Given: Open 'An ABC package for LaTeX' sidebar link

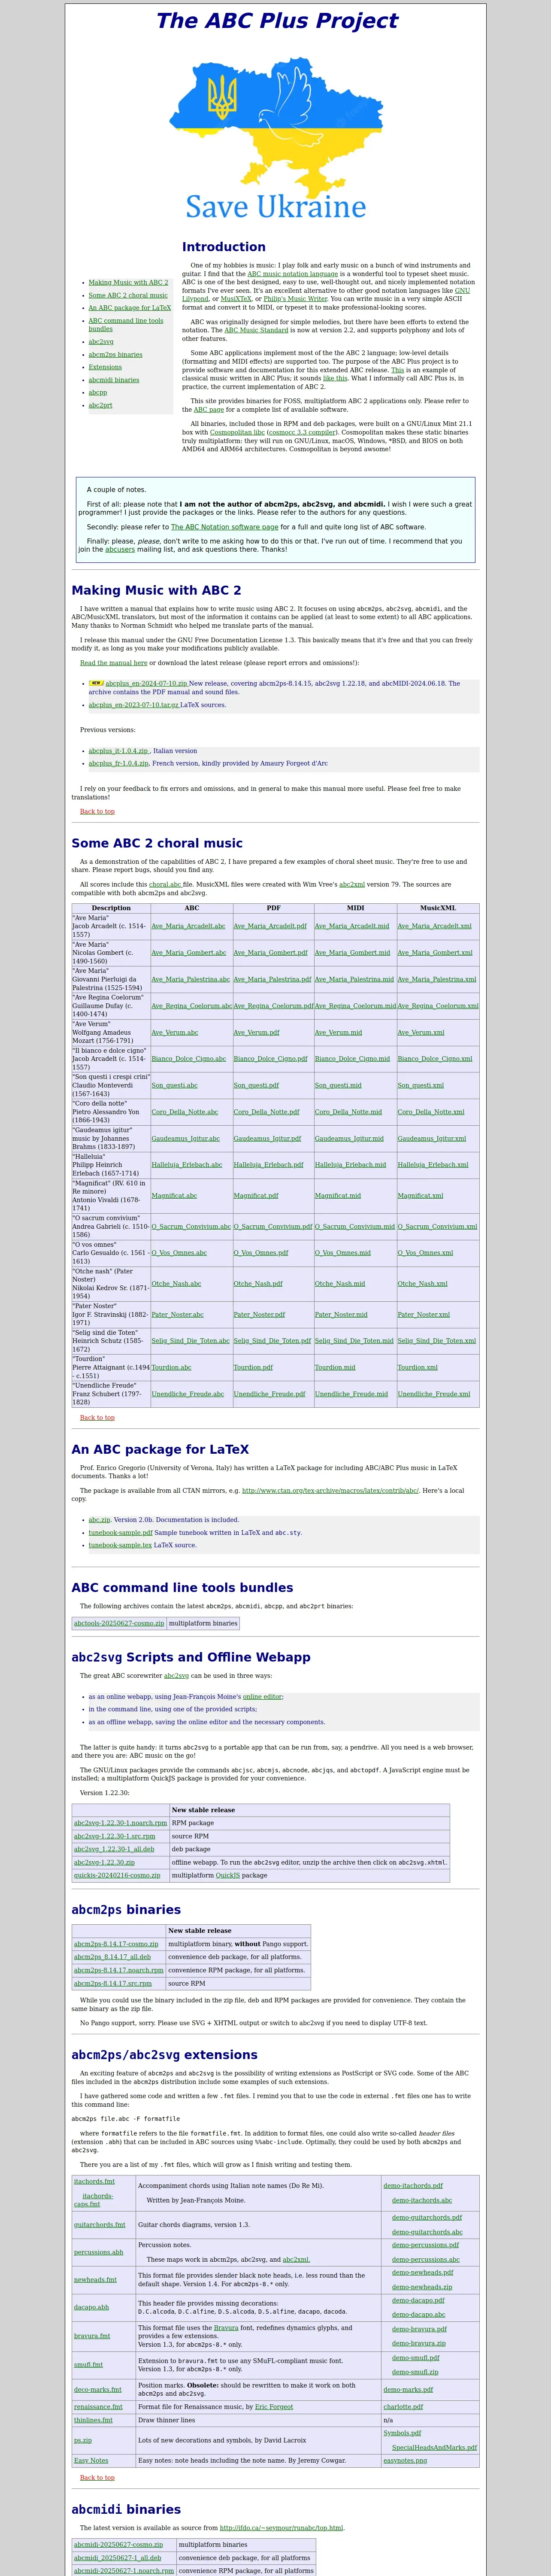Looking at the screenshot, I should coord(129,308).
